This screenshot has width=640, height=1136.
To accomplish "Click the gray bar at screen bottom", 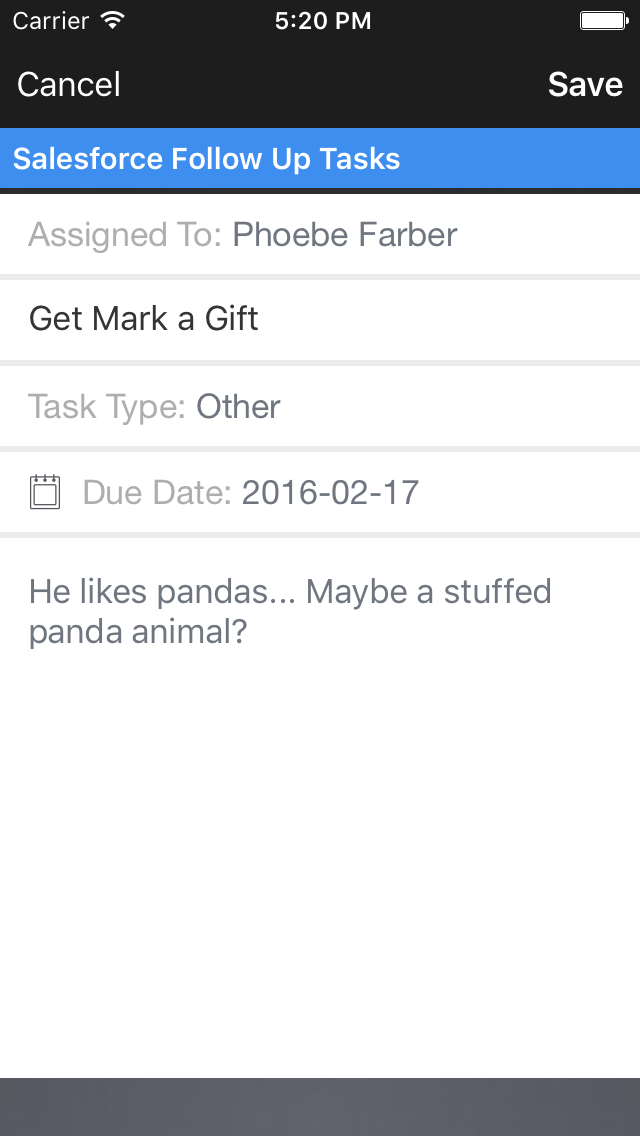I will pos(320,1106).
